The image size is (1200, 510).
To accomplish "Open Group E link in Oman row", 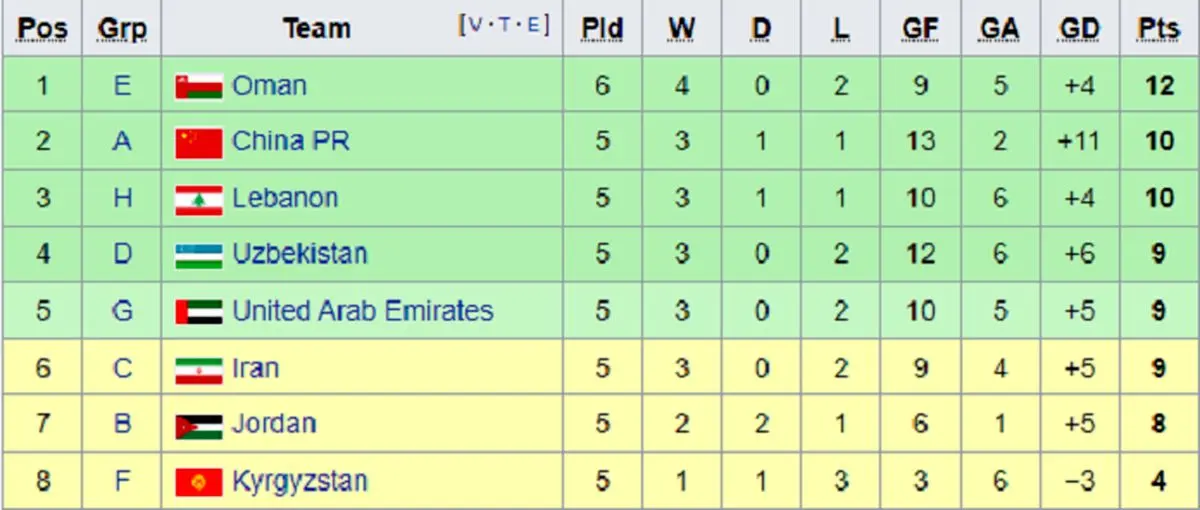I will tap(122, 86).
